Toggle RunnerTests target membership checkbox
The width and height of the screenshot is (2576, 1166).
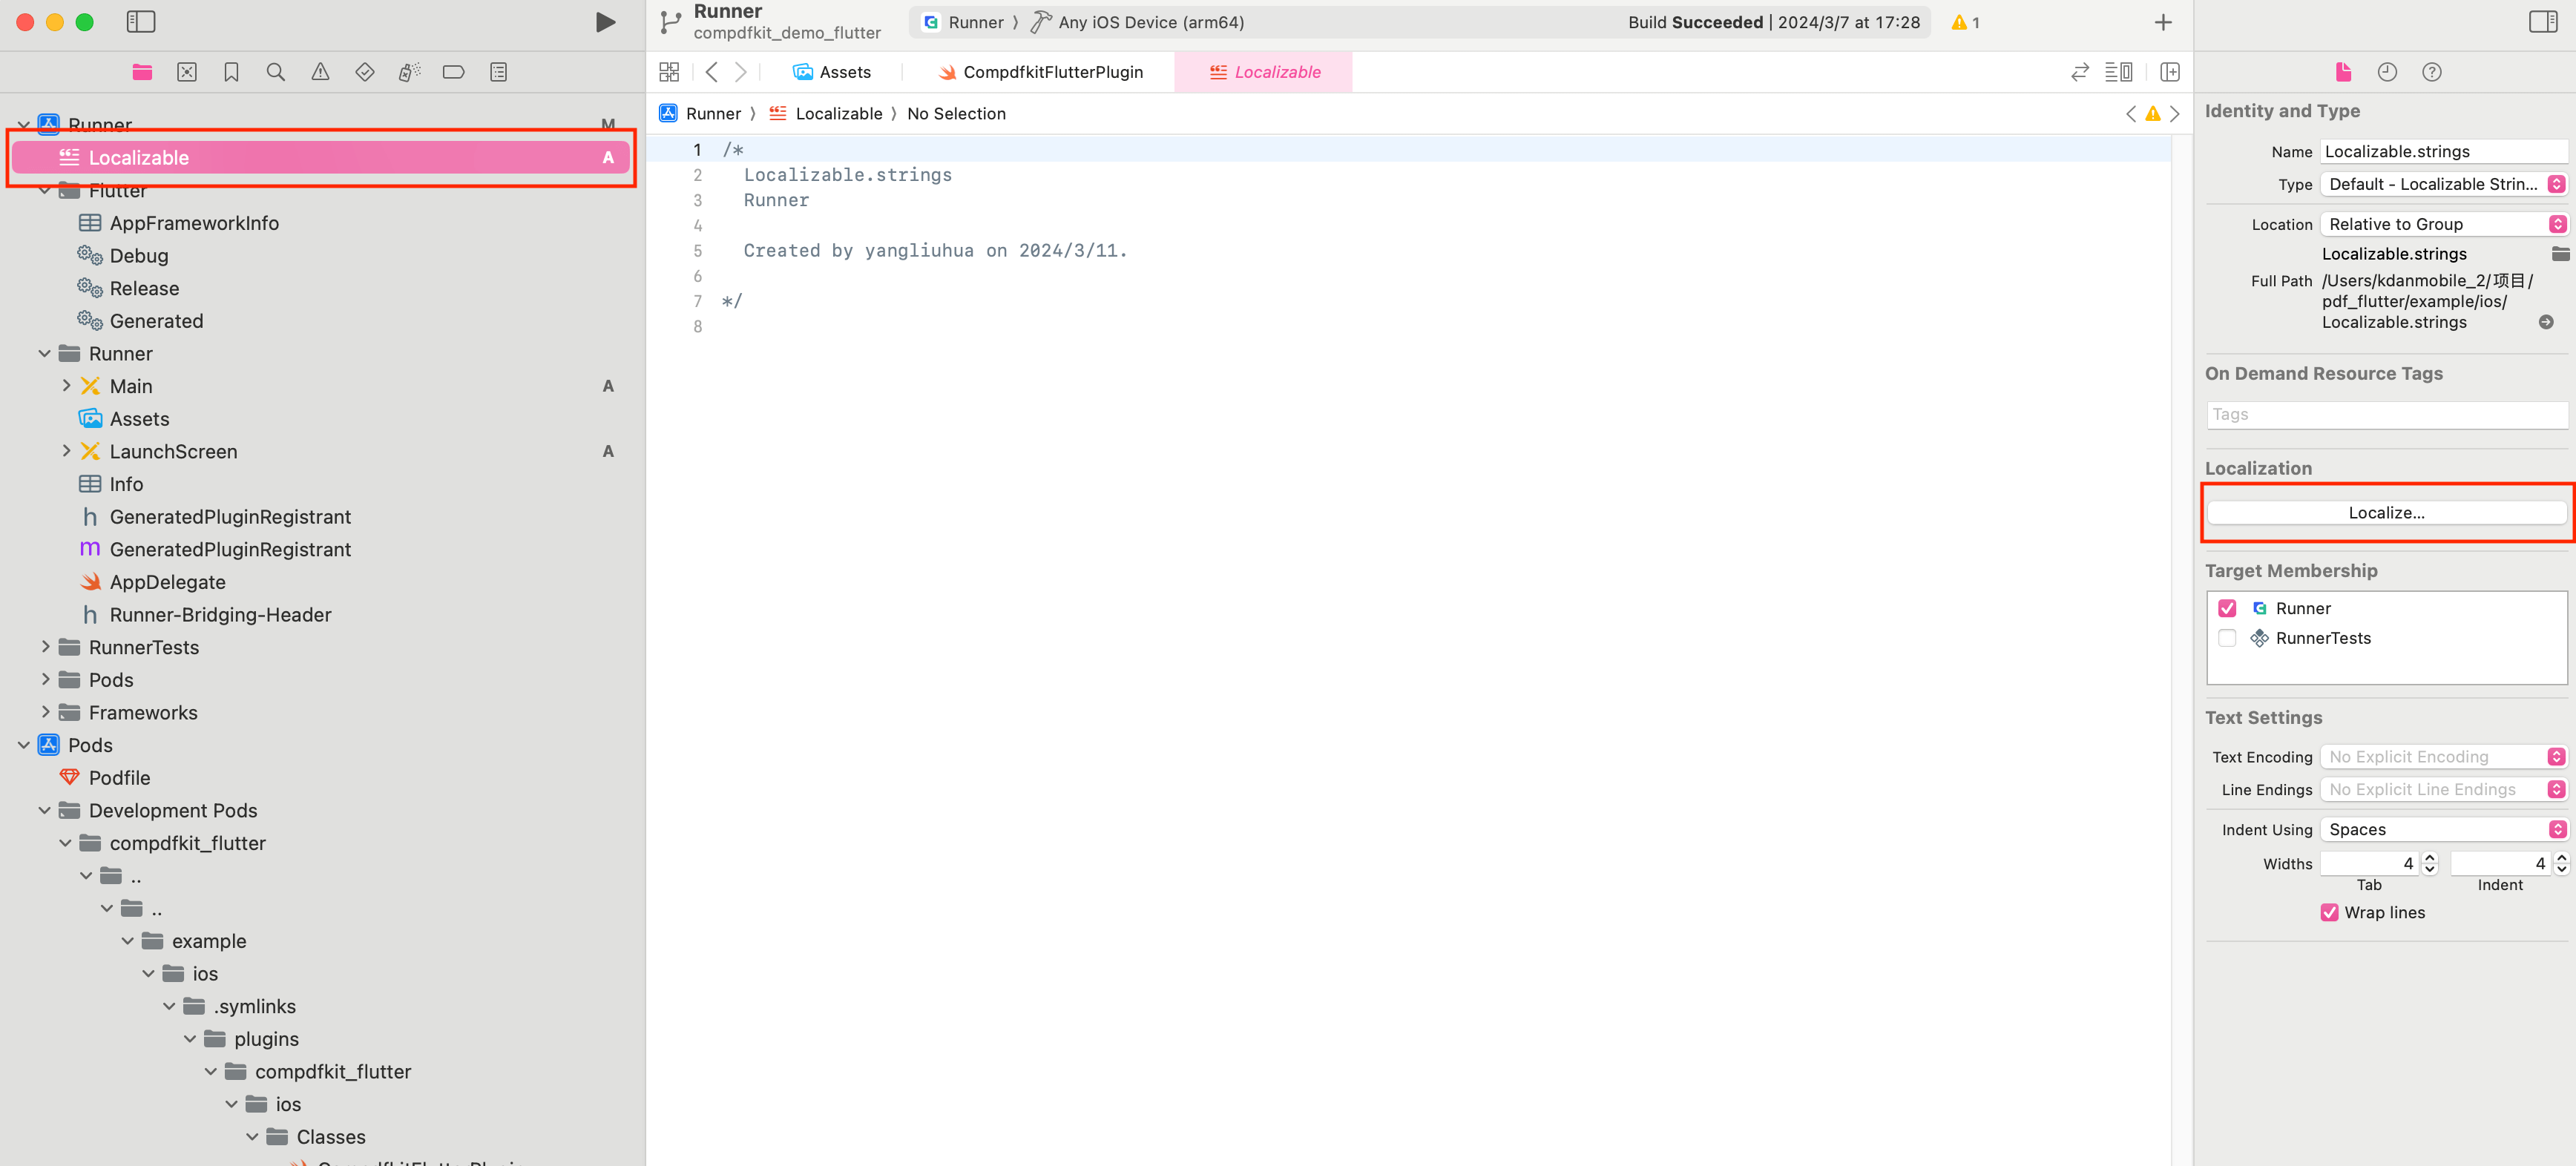click(2228, 637)
